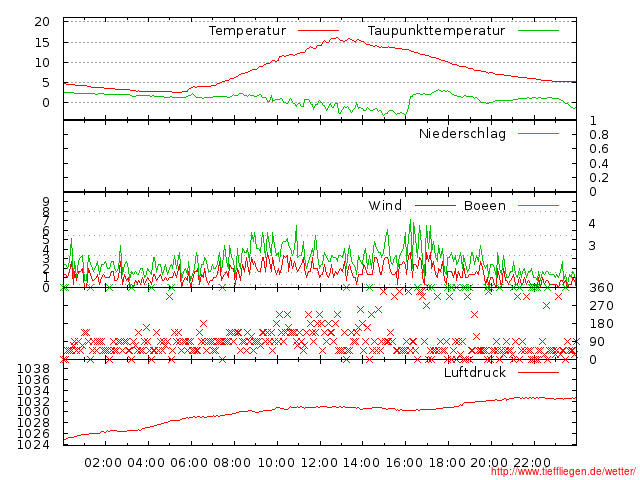Click the green Taupunkttemperatur legend line
Screen dimensions: 640x480
tap(538, 31)
